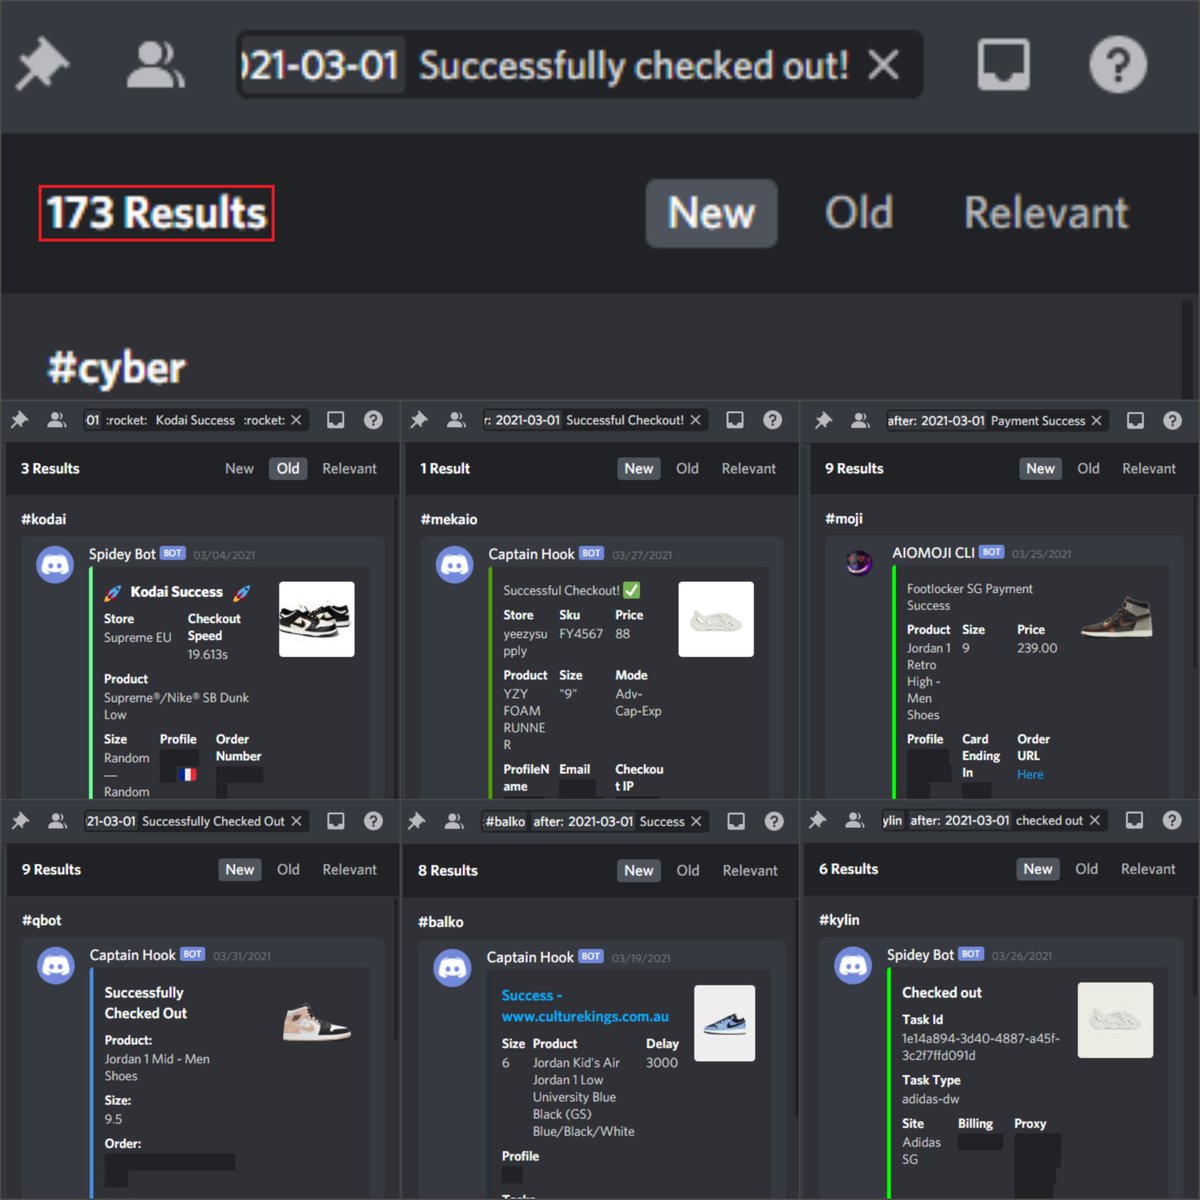The height and width of the screenshot is (1200, 1200).
Task: Open the Foam Runner thumbnail in kylin
Action: coord(1115,1020)
